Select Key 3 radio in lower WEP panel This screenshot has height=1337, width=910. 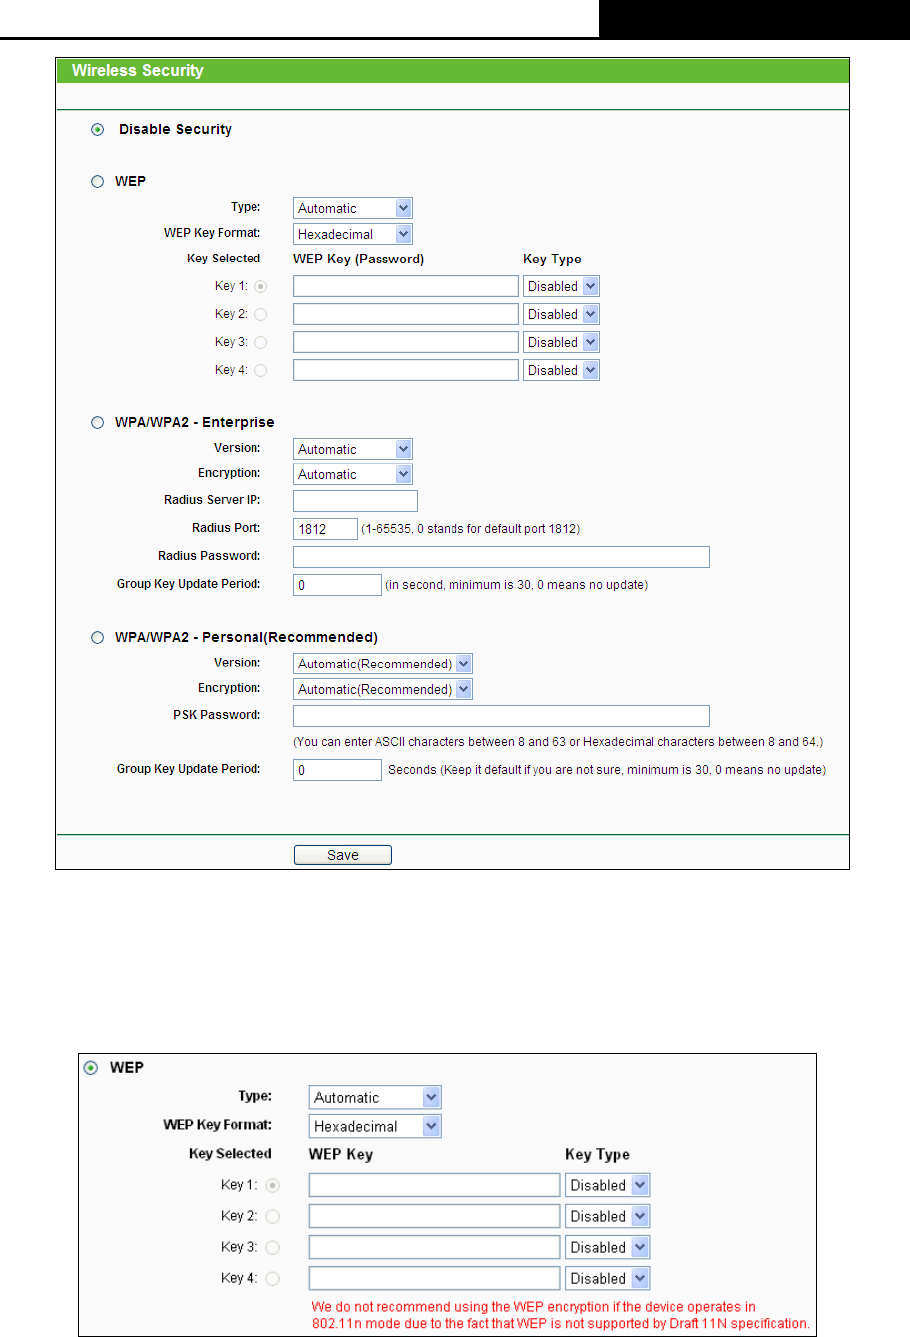[x=273, y=1247]
